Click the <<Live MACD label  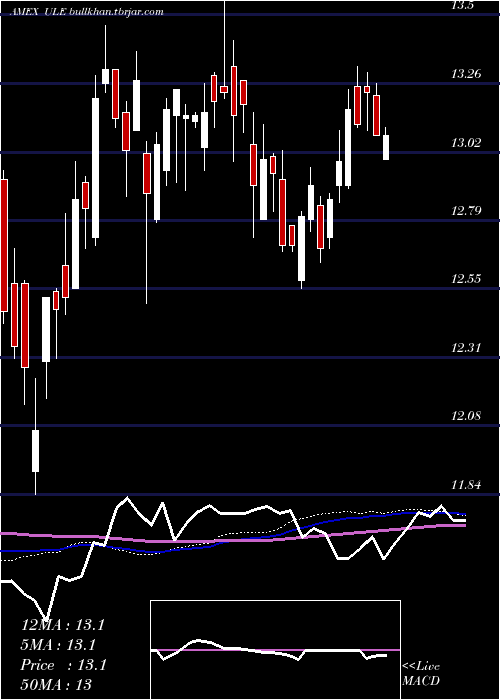point(421,674)
